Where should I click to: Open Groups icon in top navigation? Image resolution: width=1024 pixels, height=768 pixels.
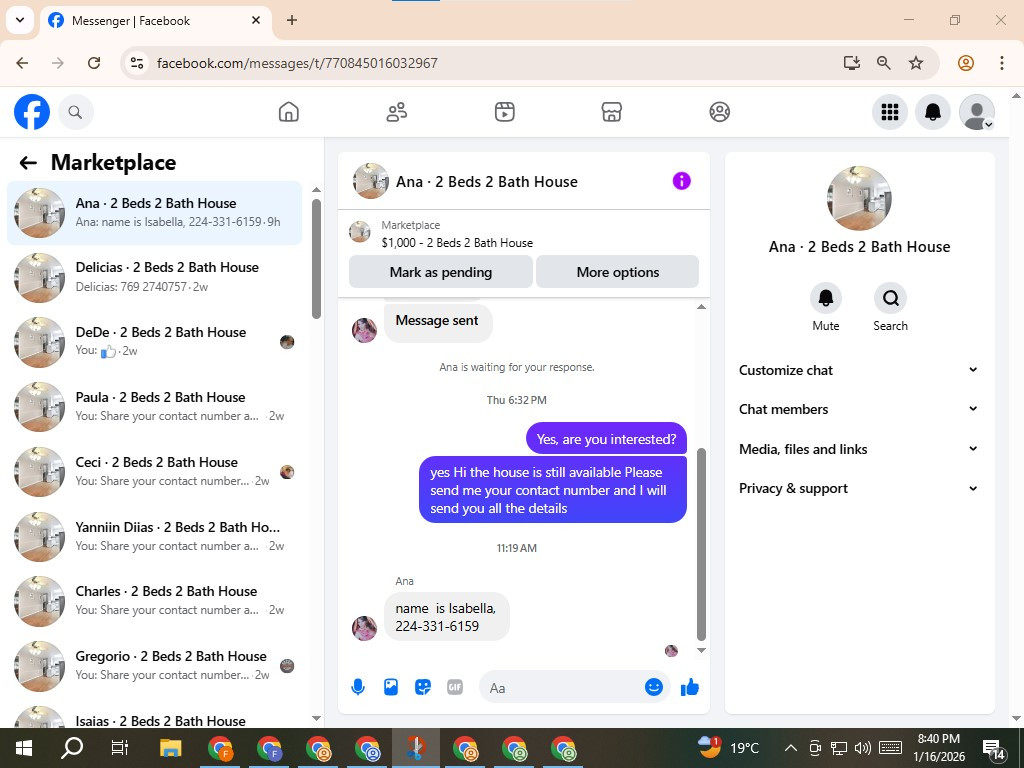click(x=719, y=112)
